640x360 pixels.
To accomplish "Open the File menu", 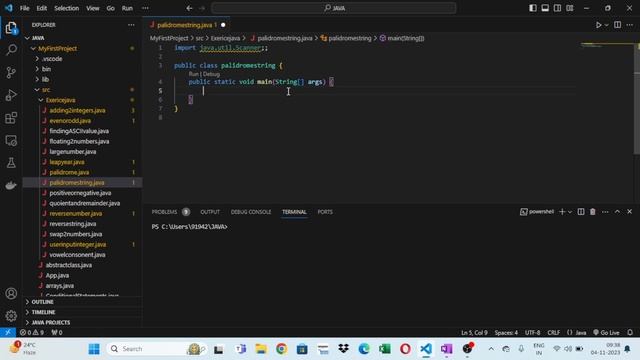I will [x=24, y=8].
